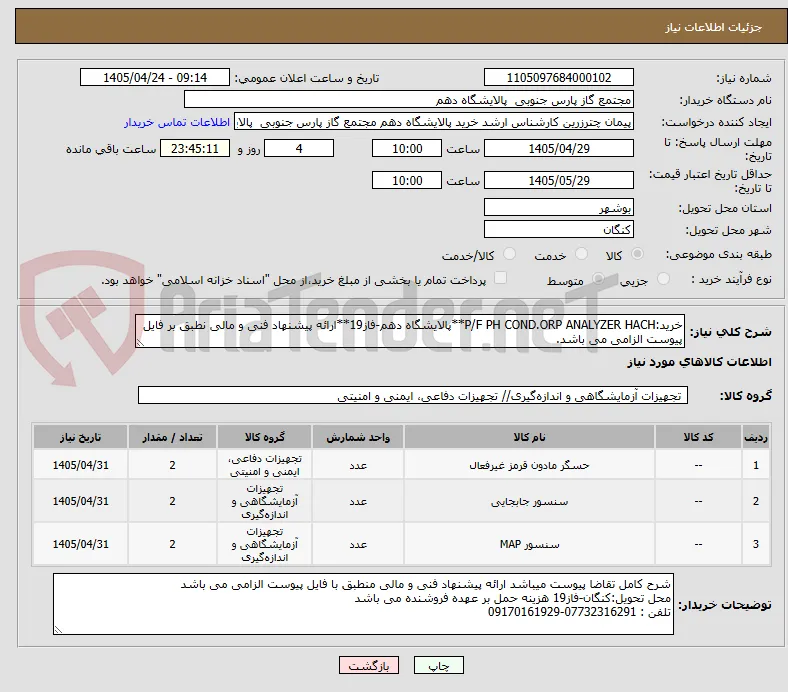The image size is (788, 692).
Task: Click the نوع فرآیند خرید label
Action: click(731, 279)
